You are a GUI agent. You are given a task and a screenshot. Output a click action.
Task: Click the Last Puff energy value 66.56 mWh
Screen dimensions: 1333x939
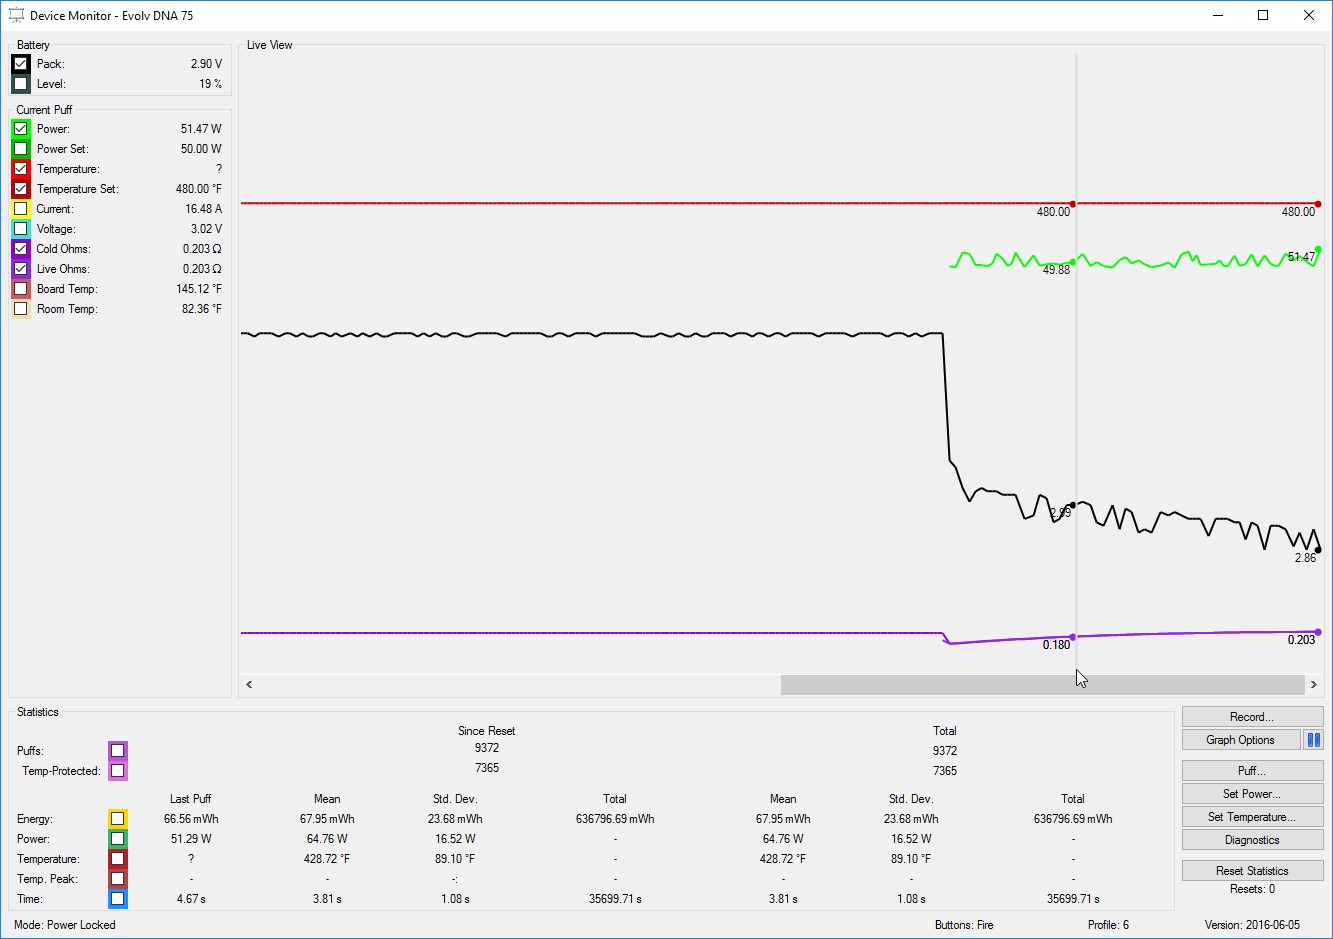point(191,819)
